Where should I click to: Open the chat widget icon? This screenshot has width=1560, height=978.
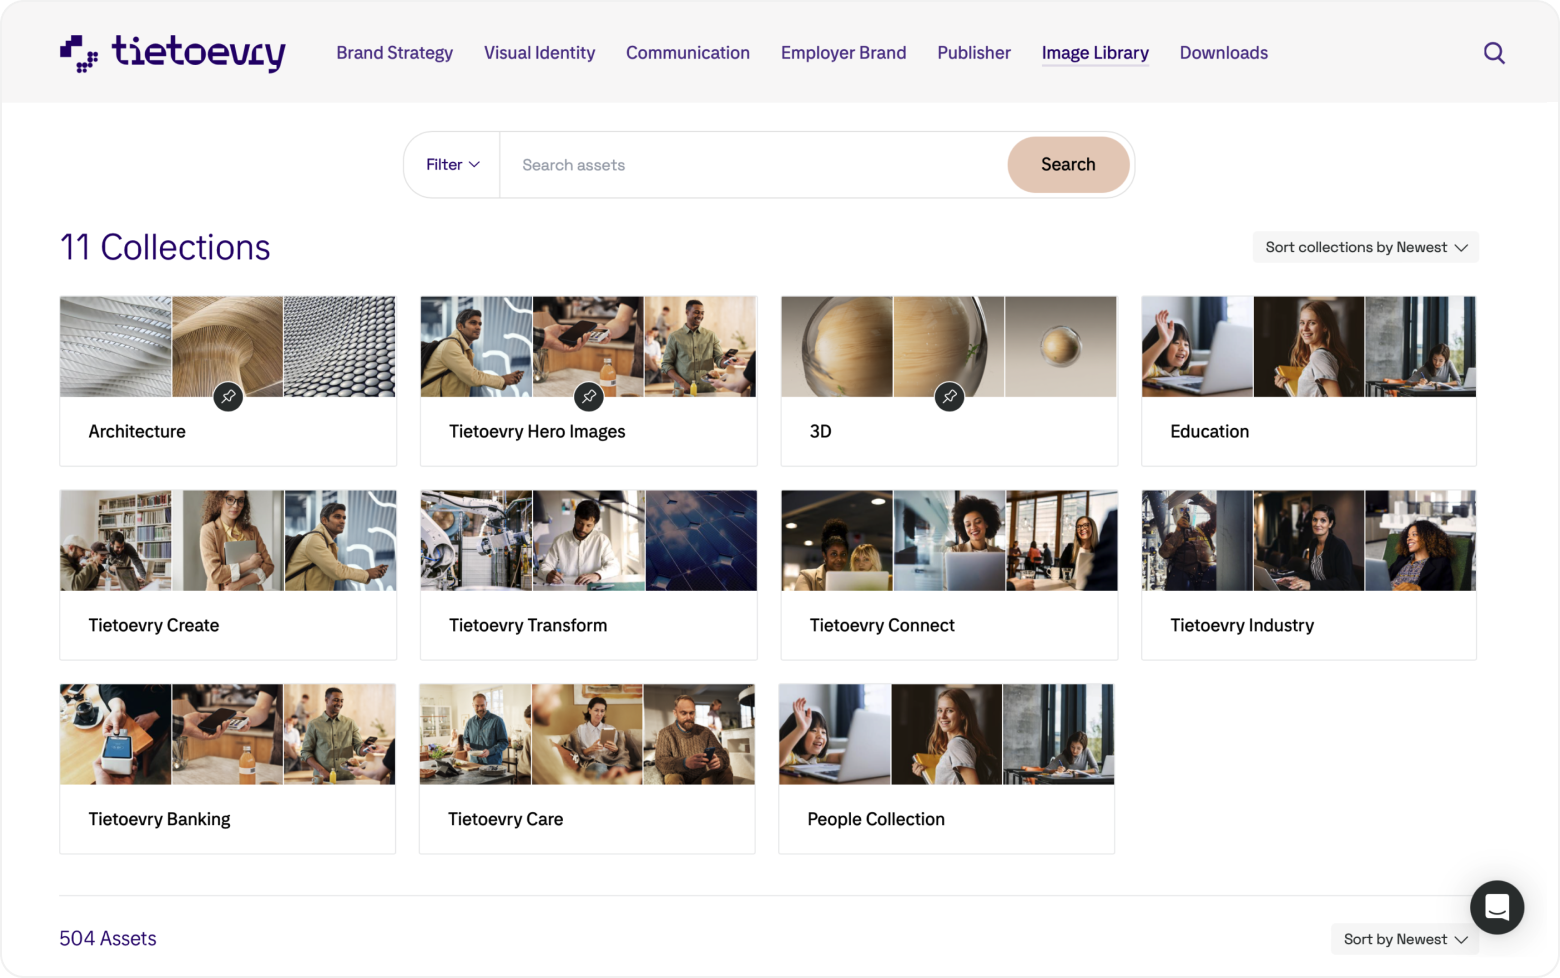tap(1497, 907)
